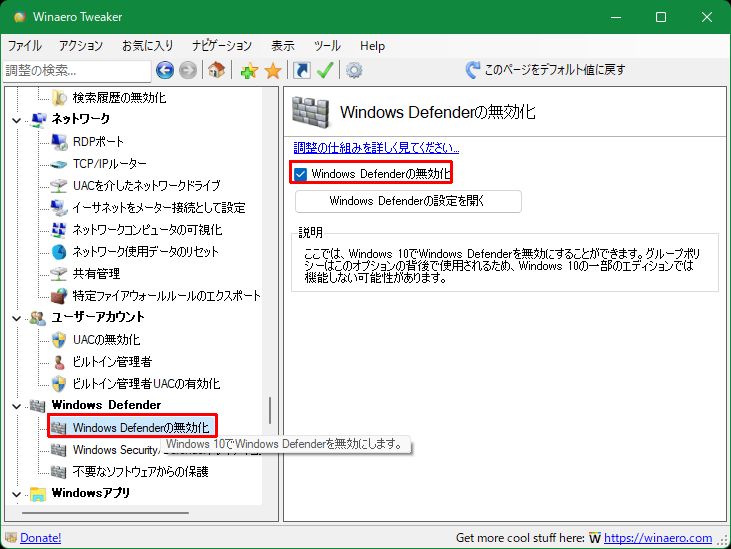Click the tree horizontal scrollbar thumb

pyautogui.click(x=105, y=513)
